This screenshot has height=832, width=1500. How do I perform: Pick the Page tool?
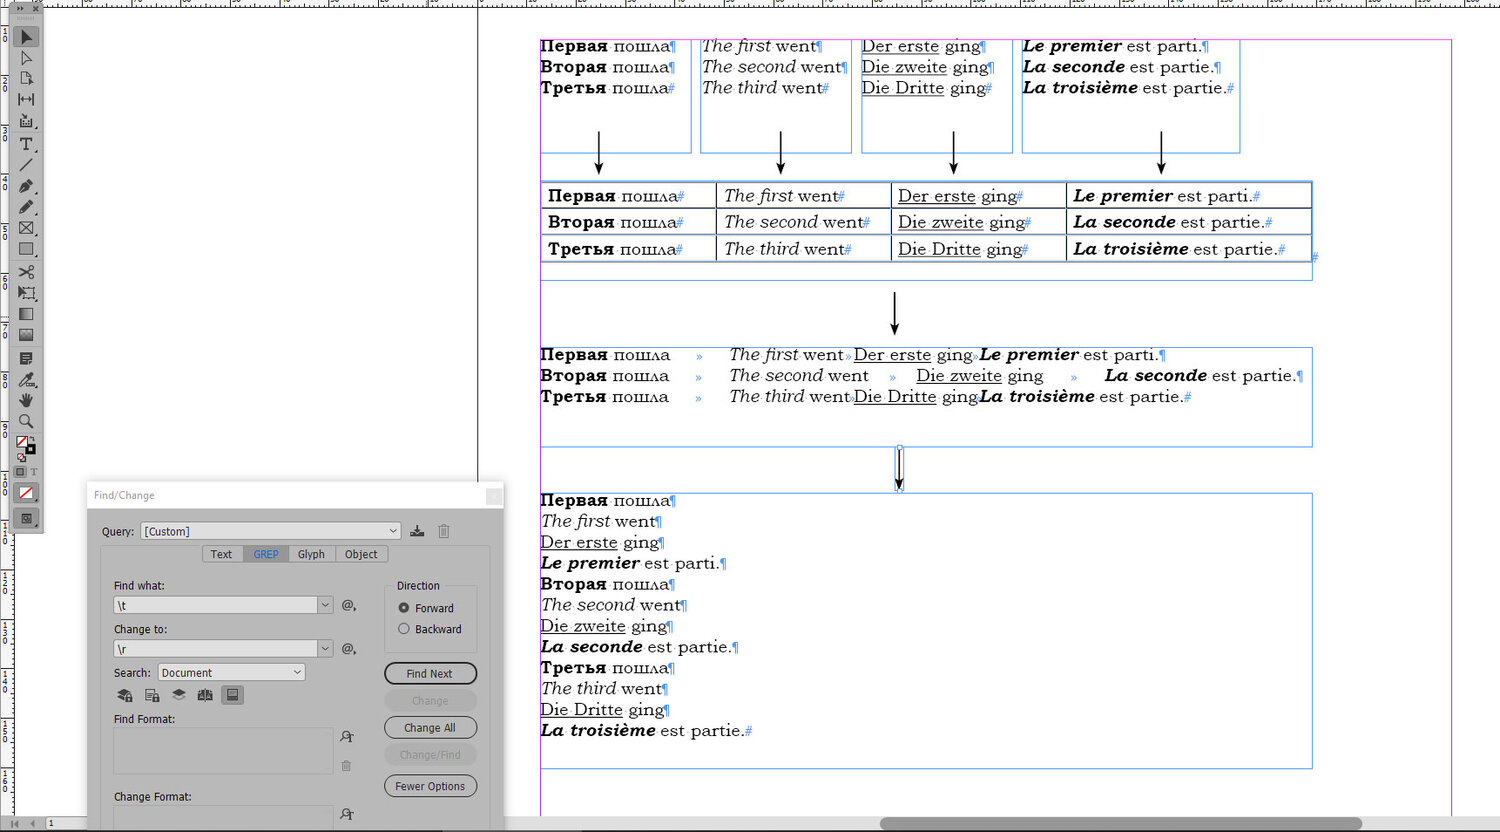click(x=27, y=79)
